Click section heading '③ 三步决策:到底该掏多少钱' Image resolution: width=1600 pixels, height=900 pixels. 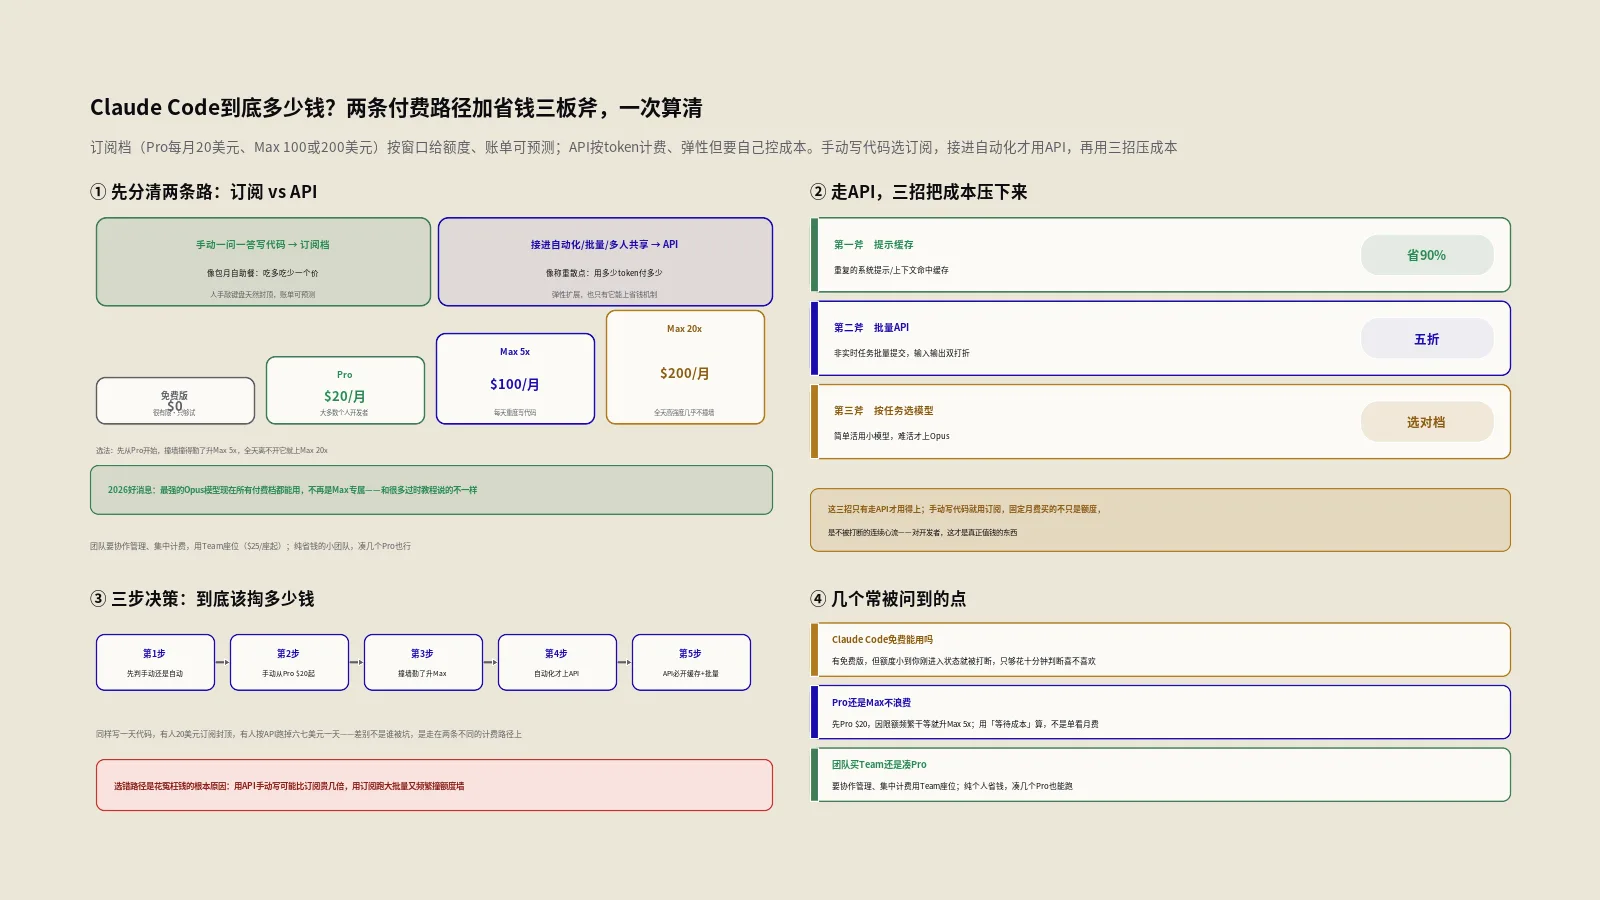pos(202,599)
